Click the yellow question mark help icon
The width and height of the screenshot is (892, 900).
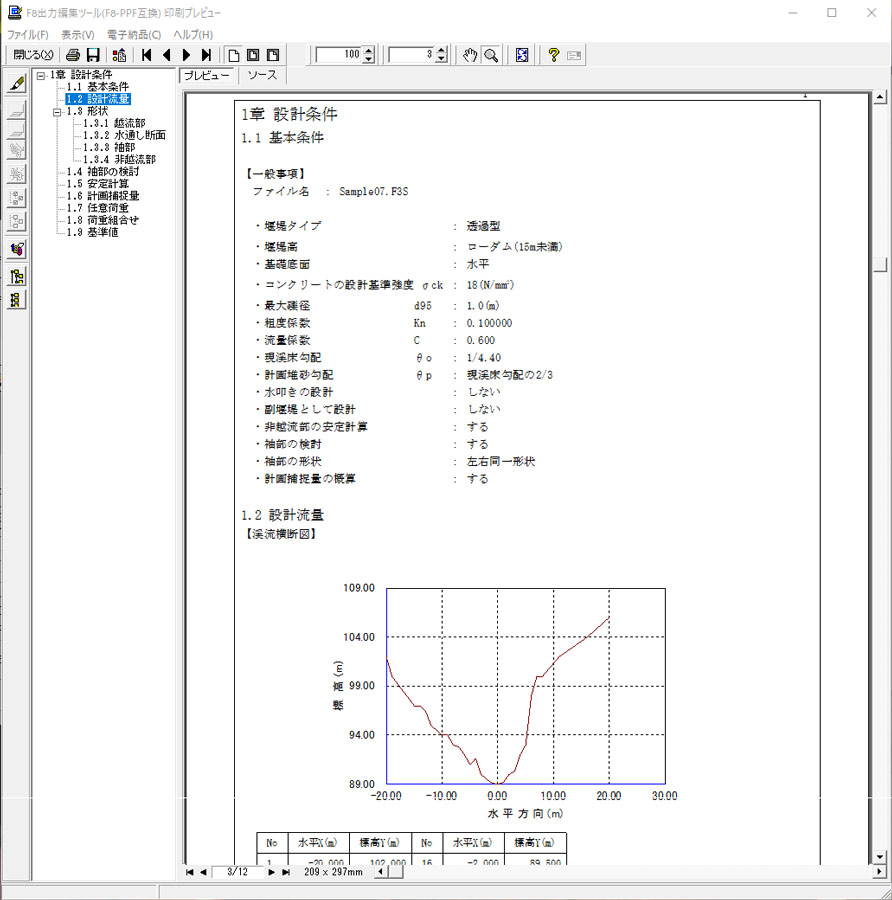click(552, 55)
